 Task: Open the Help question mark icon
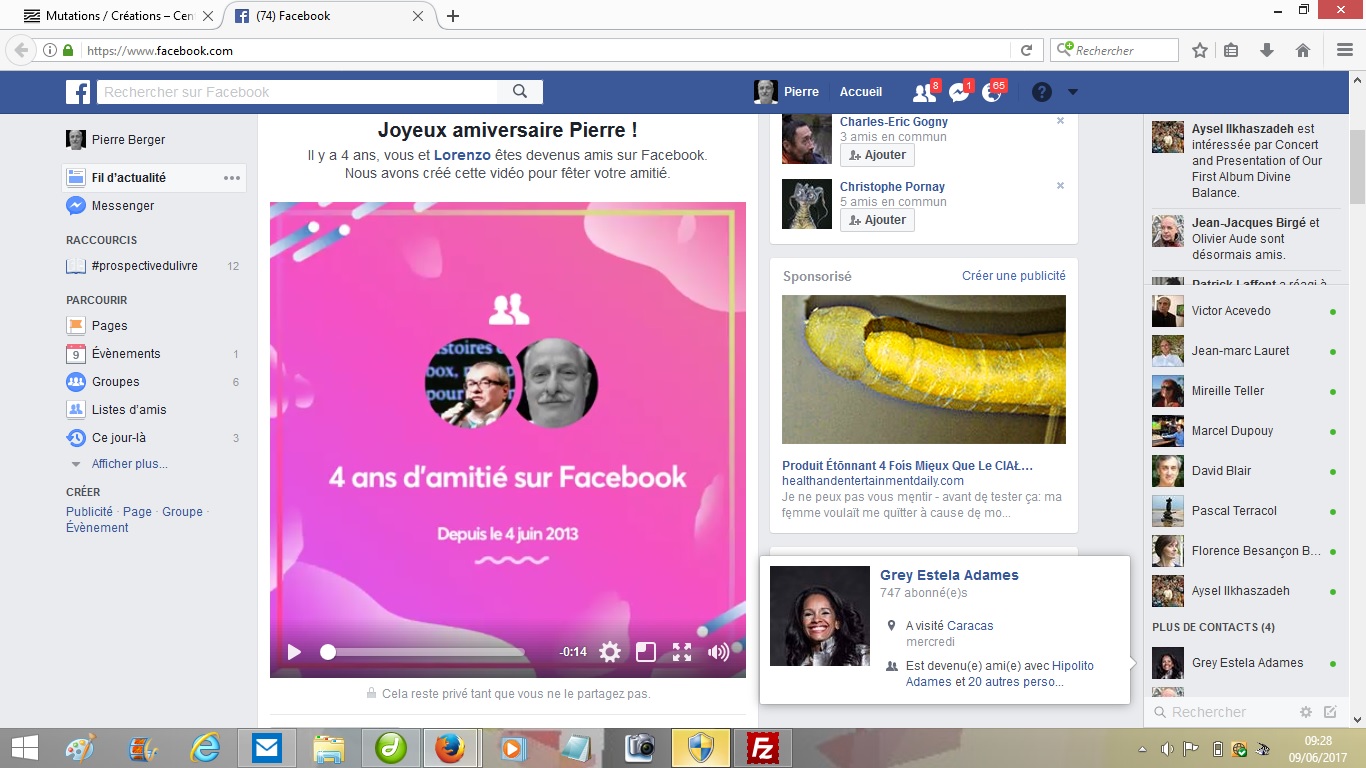pos(1042,92)
